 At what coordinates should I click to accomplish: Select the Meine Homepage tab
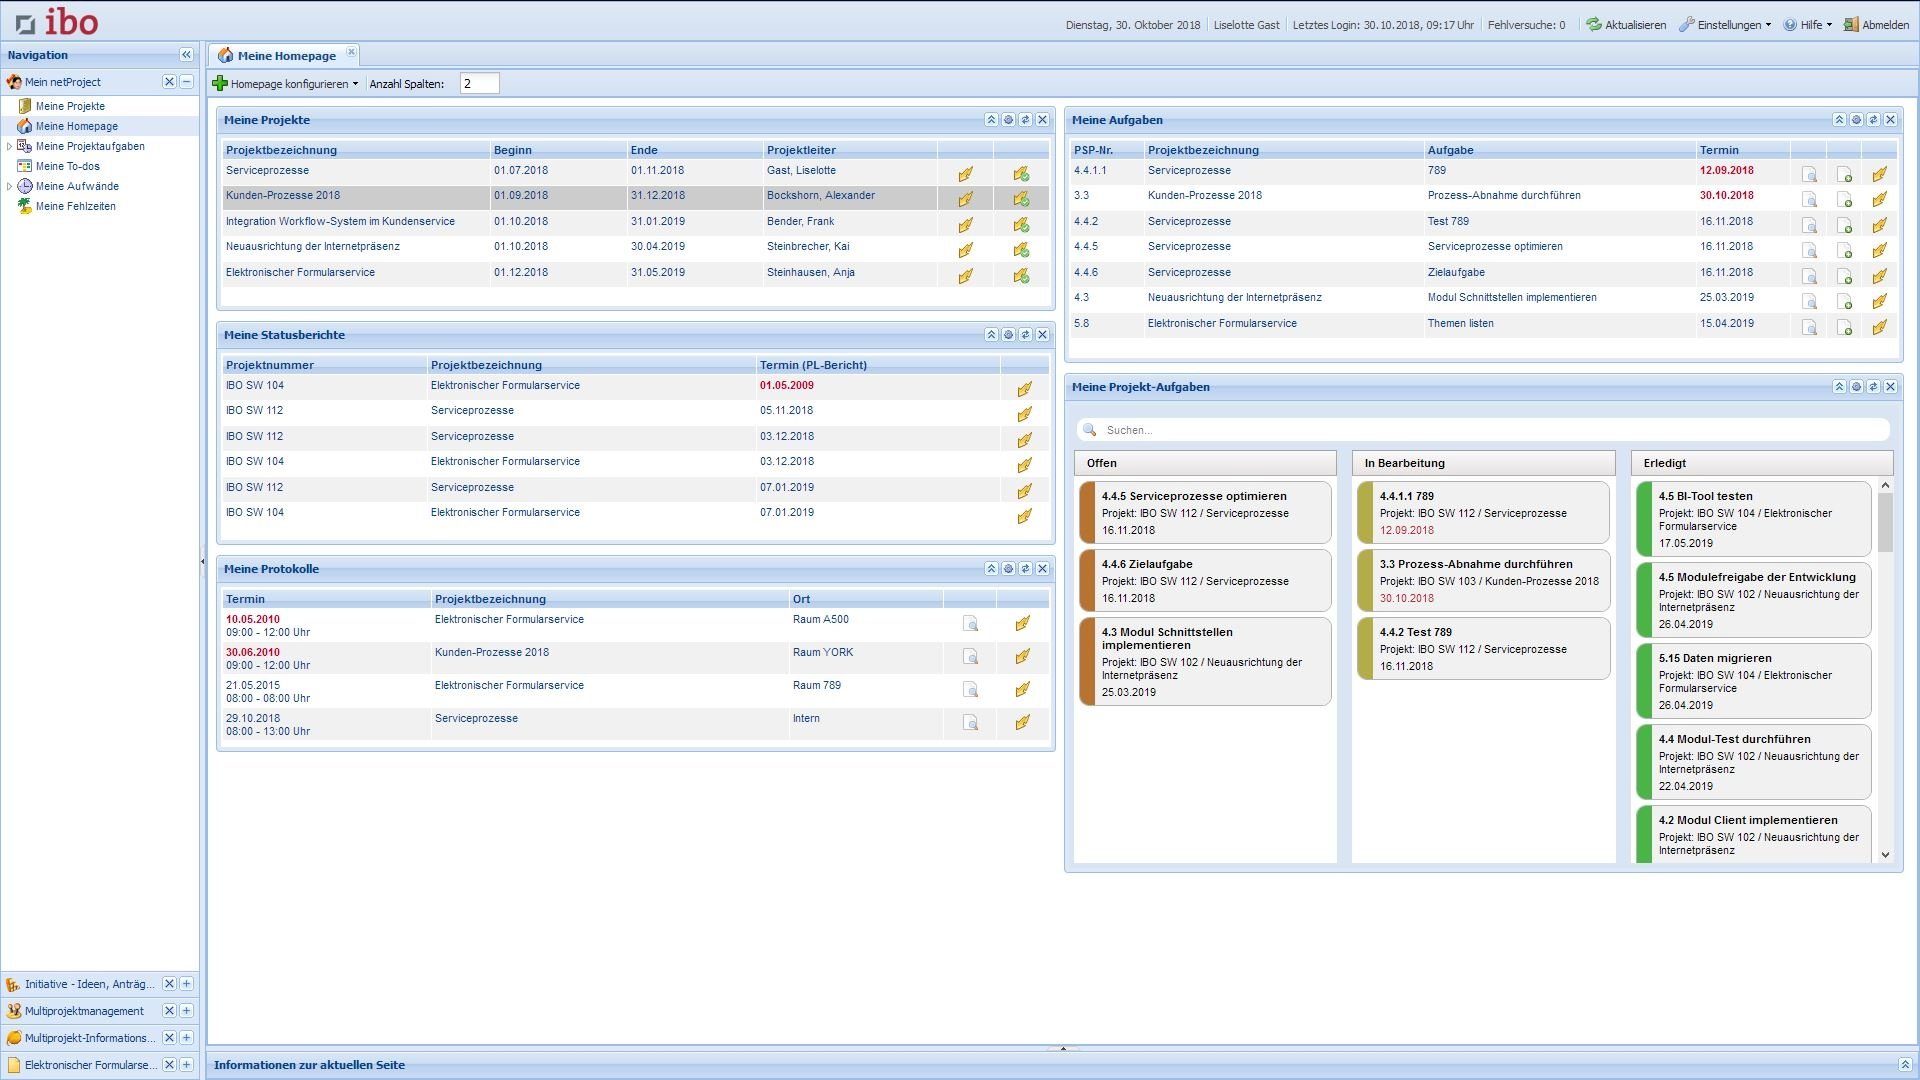tap(283, 55)
